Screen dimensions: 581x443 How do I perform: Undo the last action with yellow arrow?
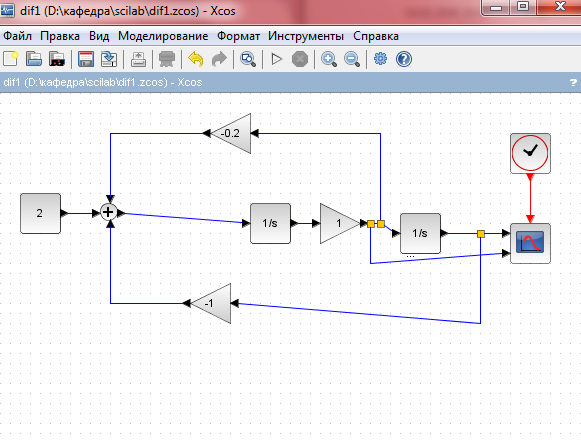[x=196, y=59]
